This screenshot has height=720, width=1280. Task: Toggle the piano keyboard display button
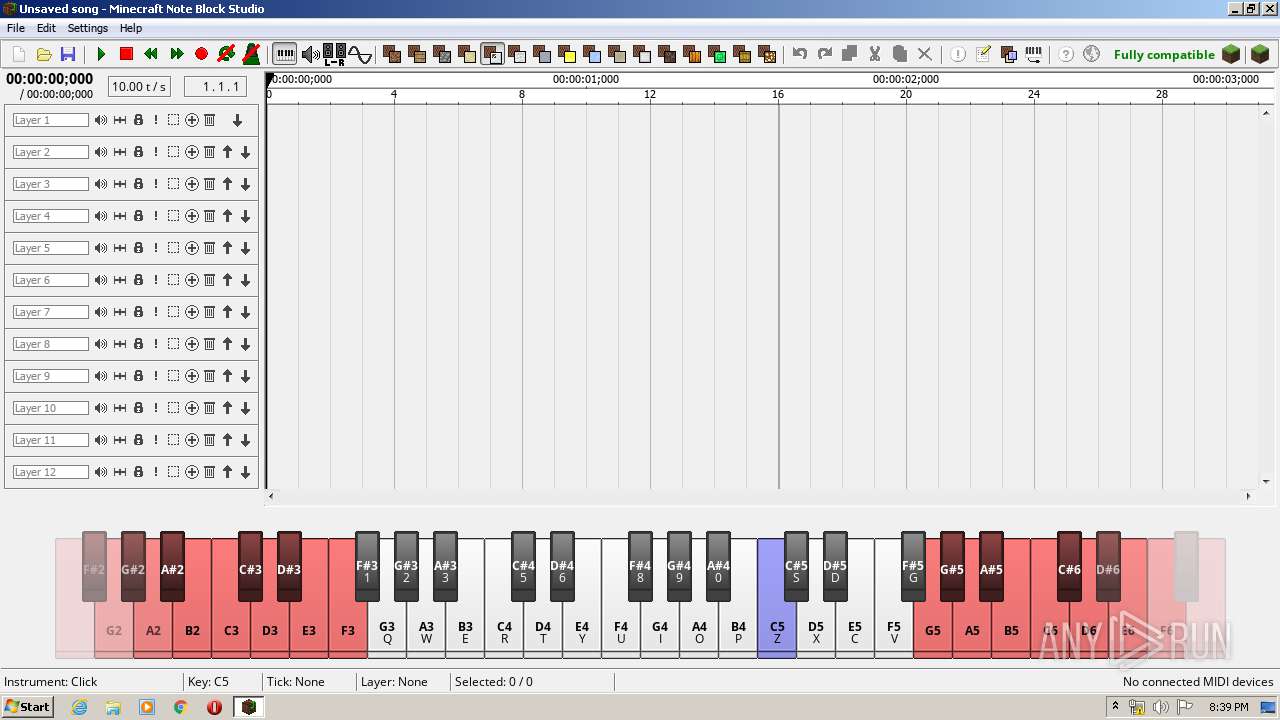point(285,54)
